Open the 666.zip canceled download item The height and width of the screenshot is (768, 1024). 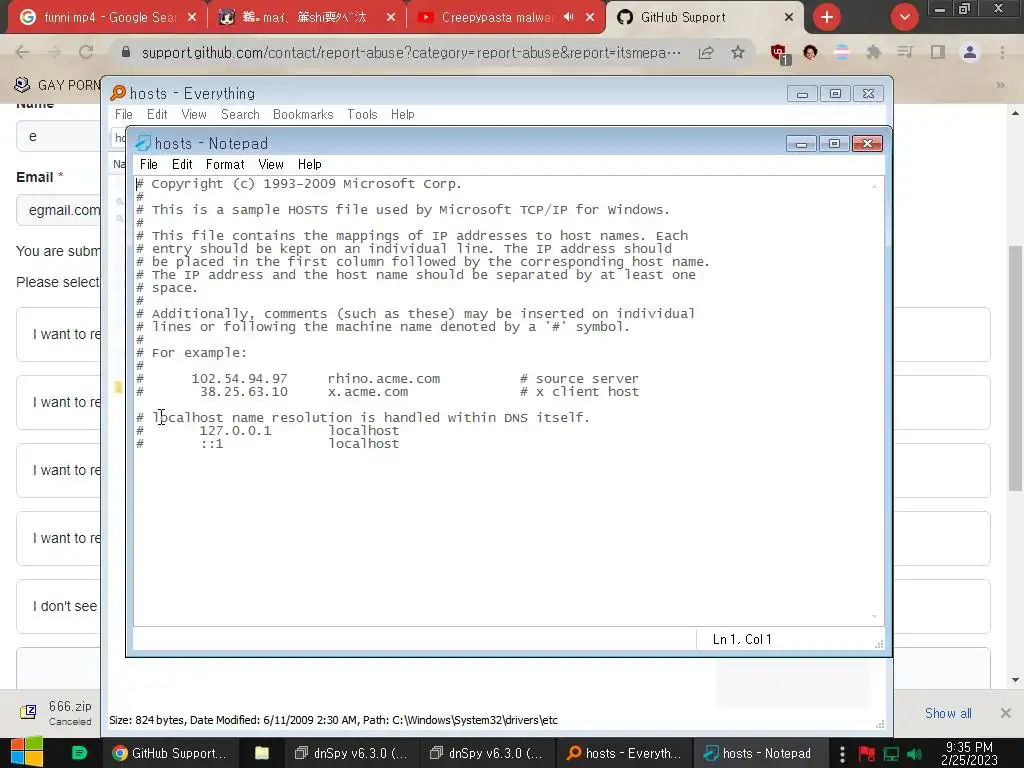(x=57, y=713)
